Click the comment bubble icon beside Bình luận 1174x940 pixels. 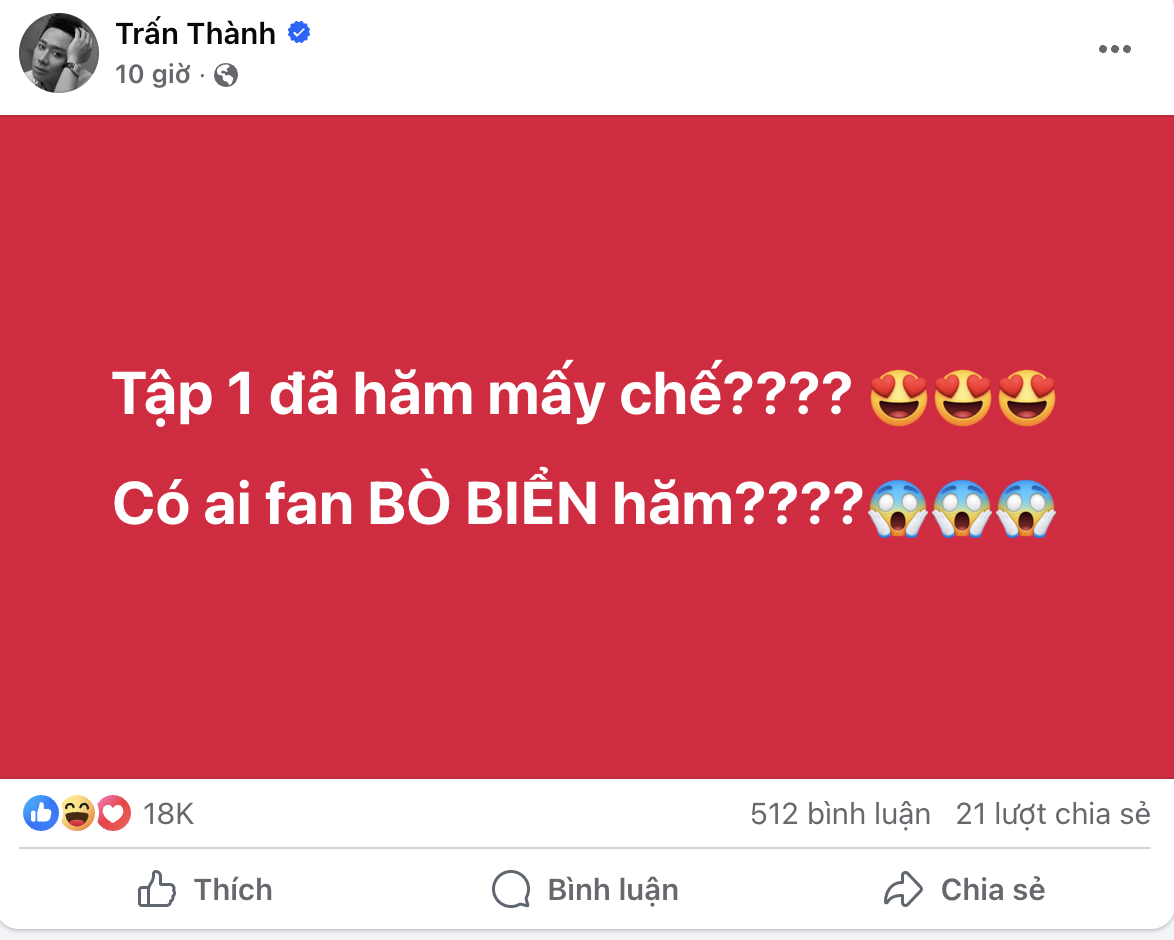[x=510, y=889]
